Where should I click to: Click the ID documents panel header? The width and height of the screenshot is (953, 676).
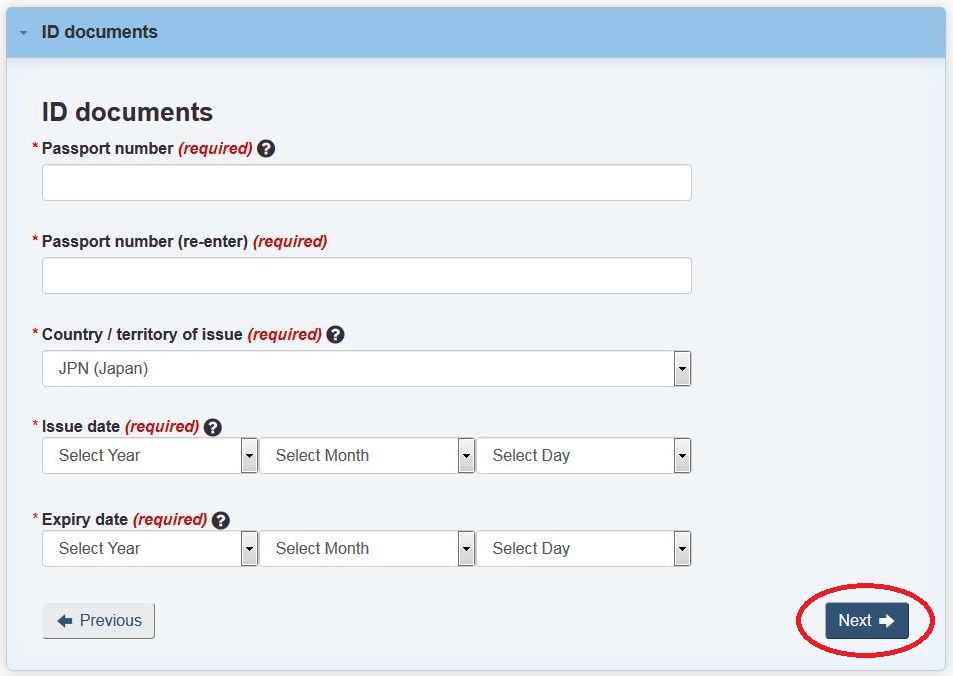476,32
